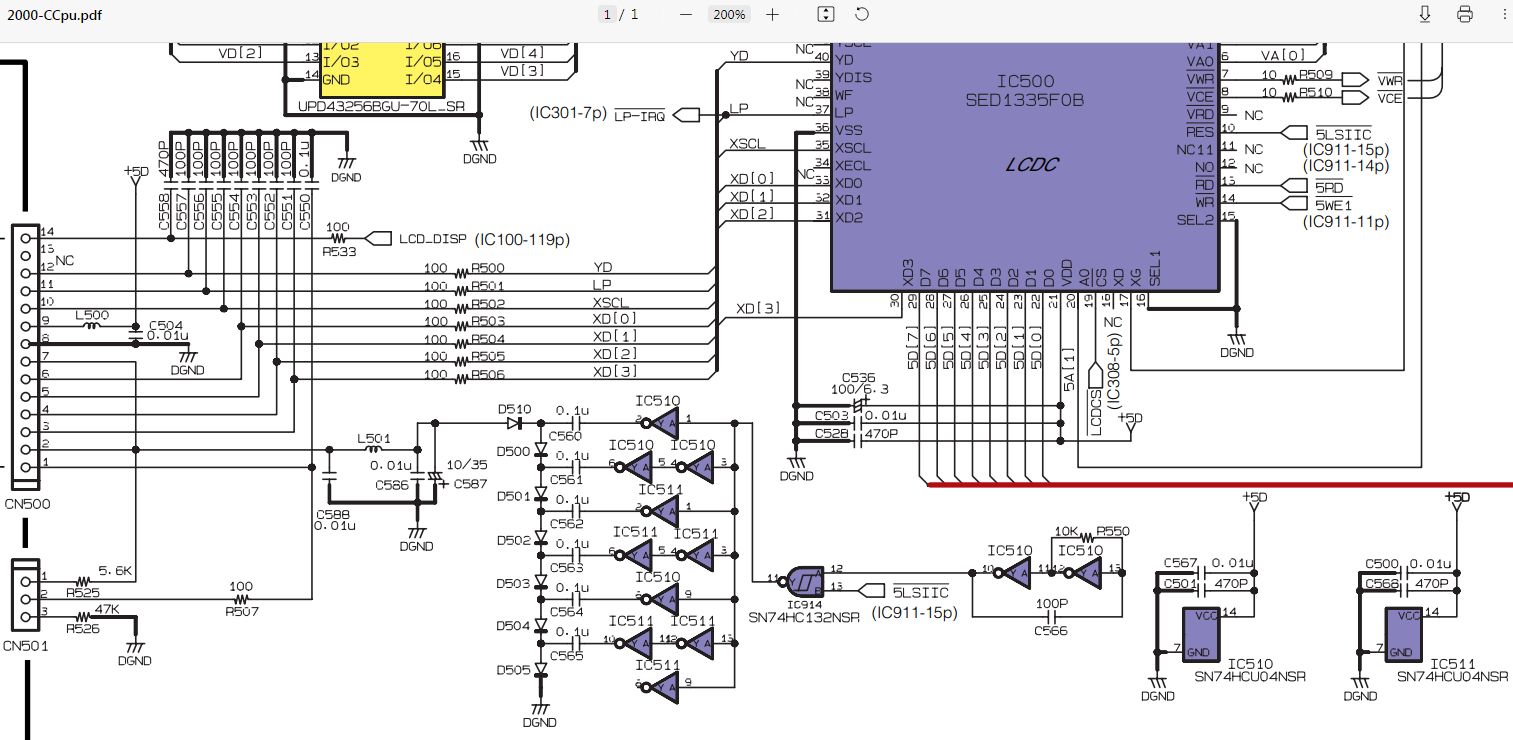Click the (IC301-7p) reference
The height and width of the screenshot is (740, 1513).
coord(568,114)
